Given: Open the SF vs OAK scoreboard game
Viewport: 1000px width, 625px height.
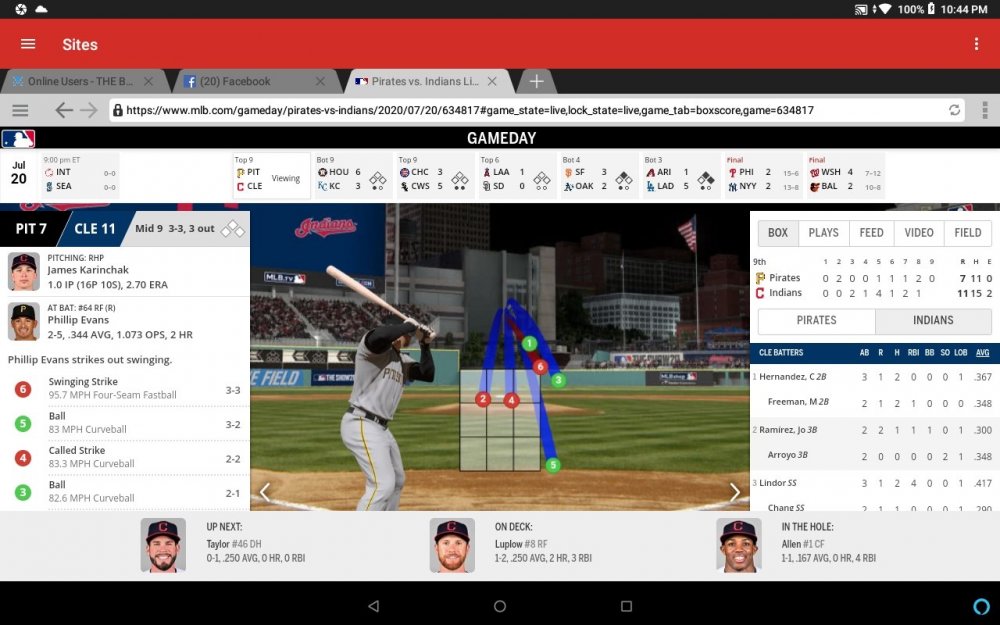Looking at the screenshot, I should [x=599, y=175].
